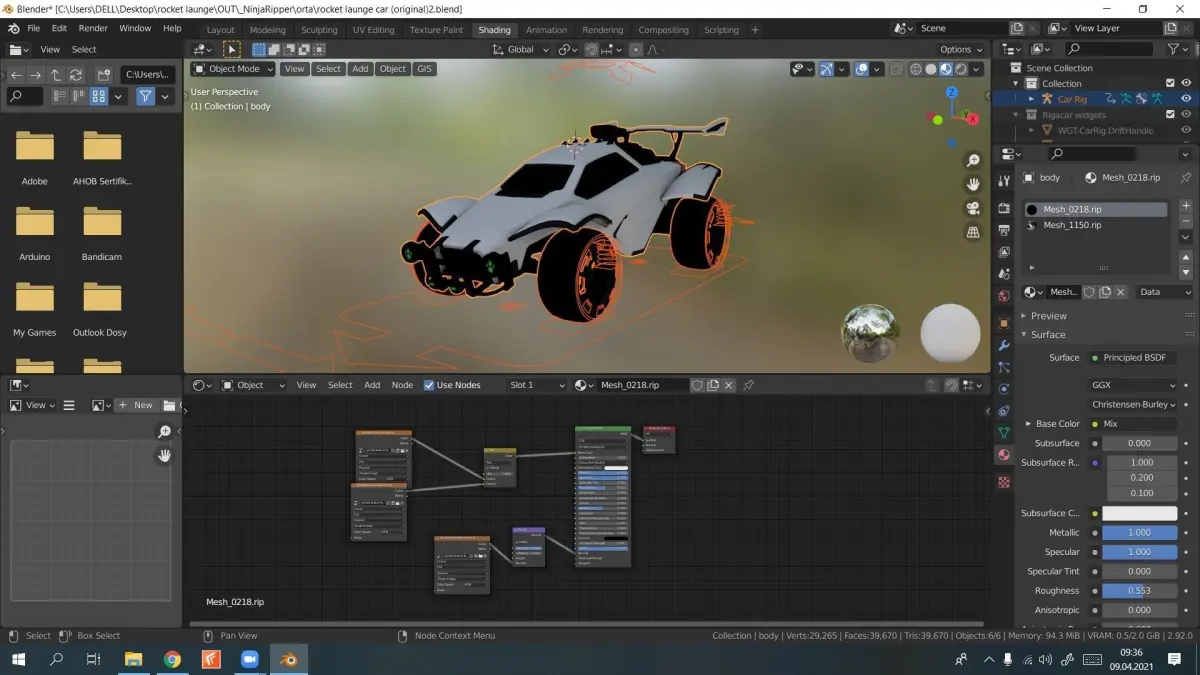The image size is (1200, 675).
Task: Click the node editor pin icon
Action: point(748,385)
